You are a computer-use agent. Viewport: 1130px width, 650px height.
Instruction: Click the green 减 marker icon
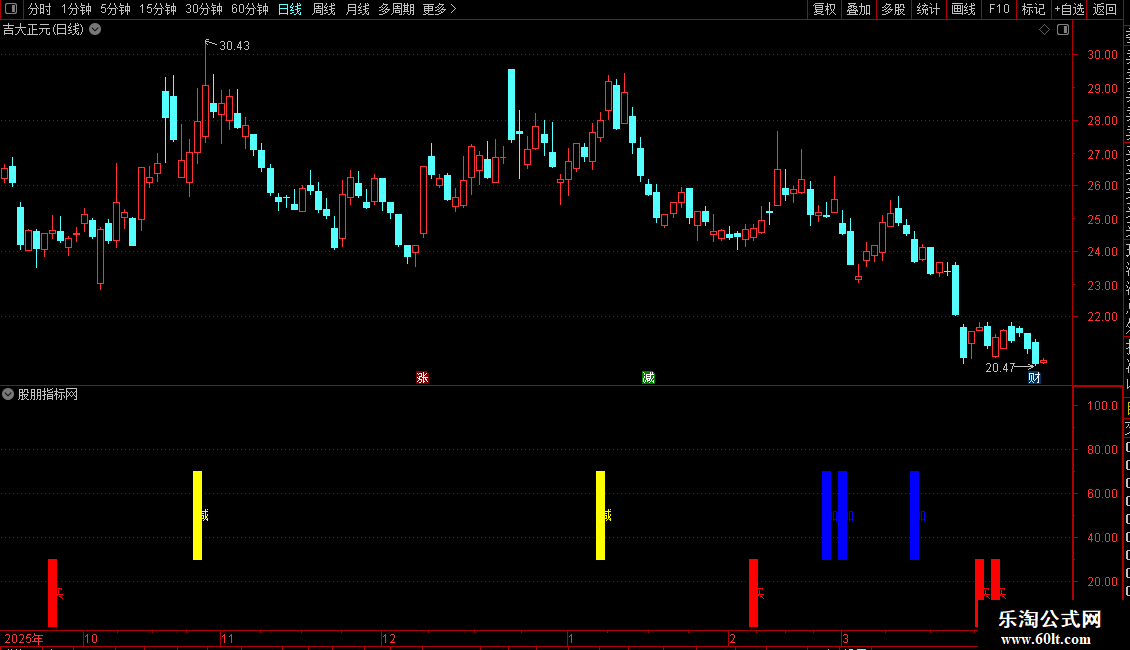pyautogui.click(x=649, y=378)
